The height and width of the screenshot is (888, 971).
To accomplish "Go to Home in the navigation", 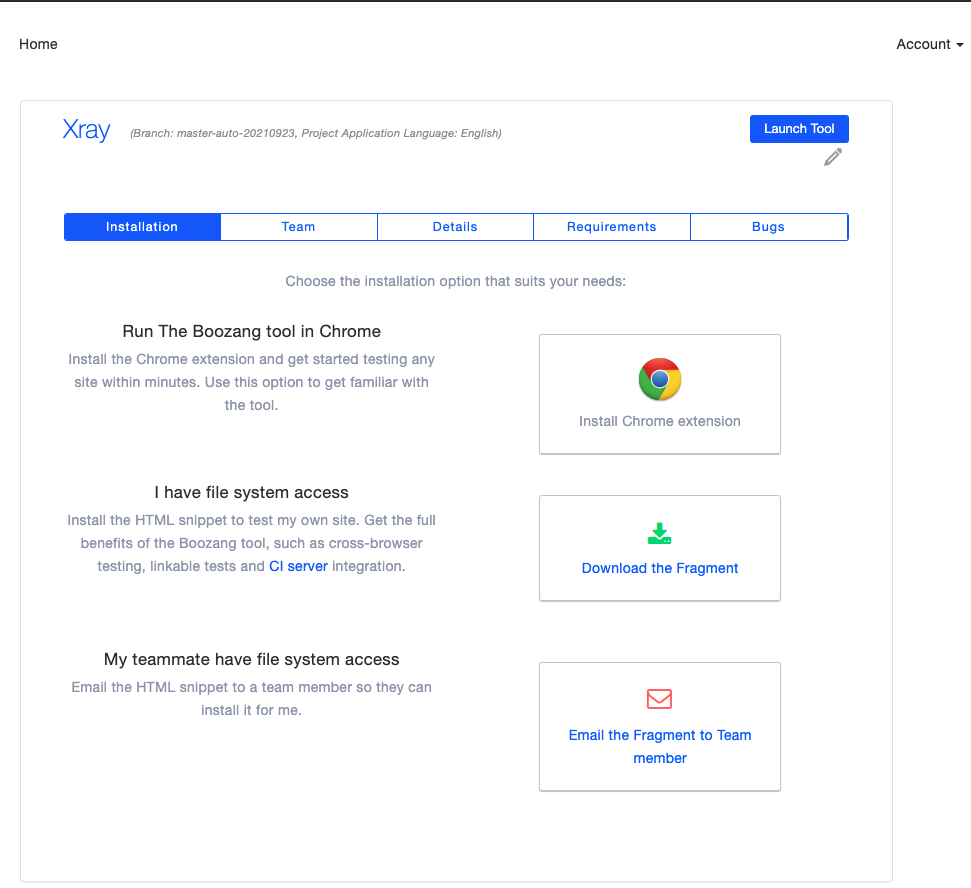I will coord(38,44).
